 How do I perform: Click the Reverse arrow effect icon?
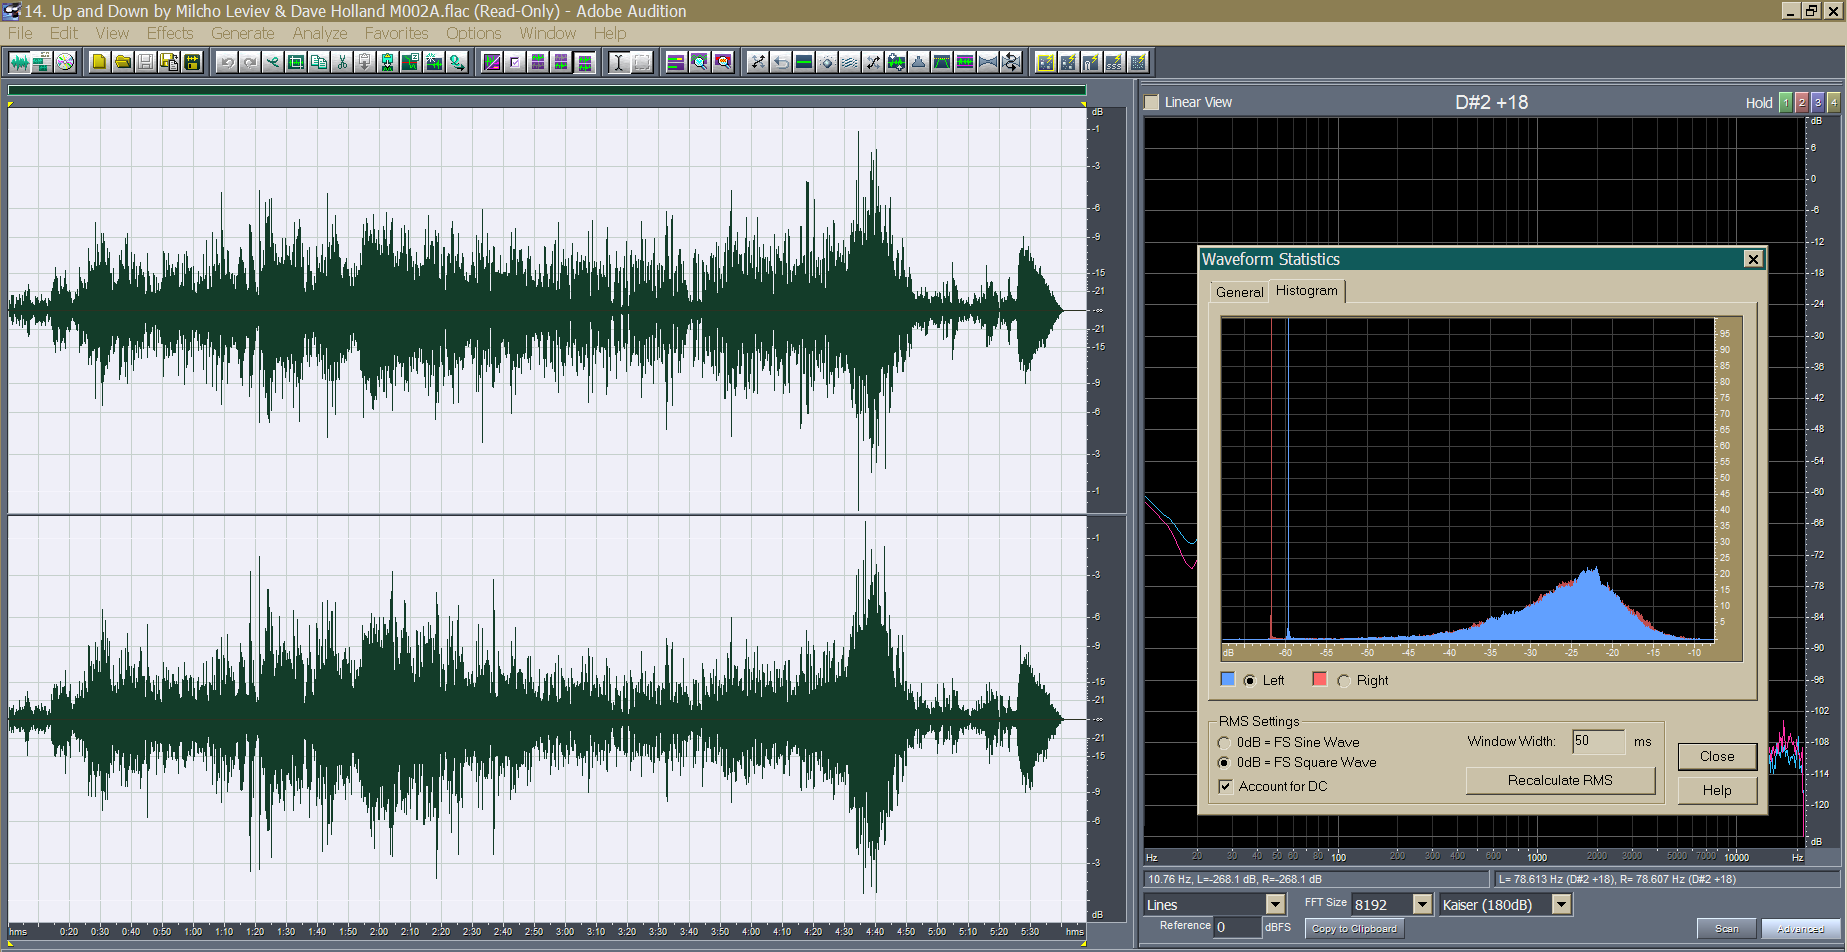[781, 62]
